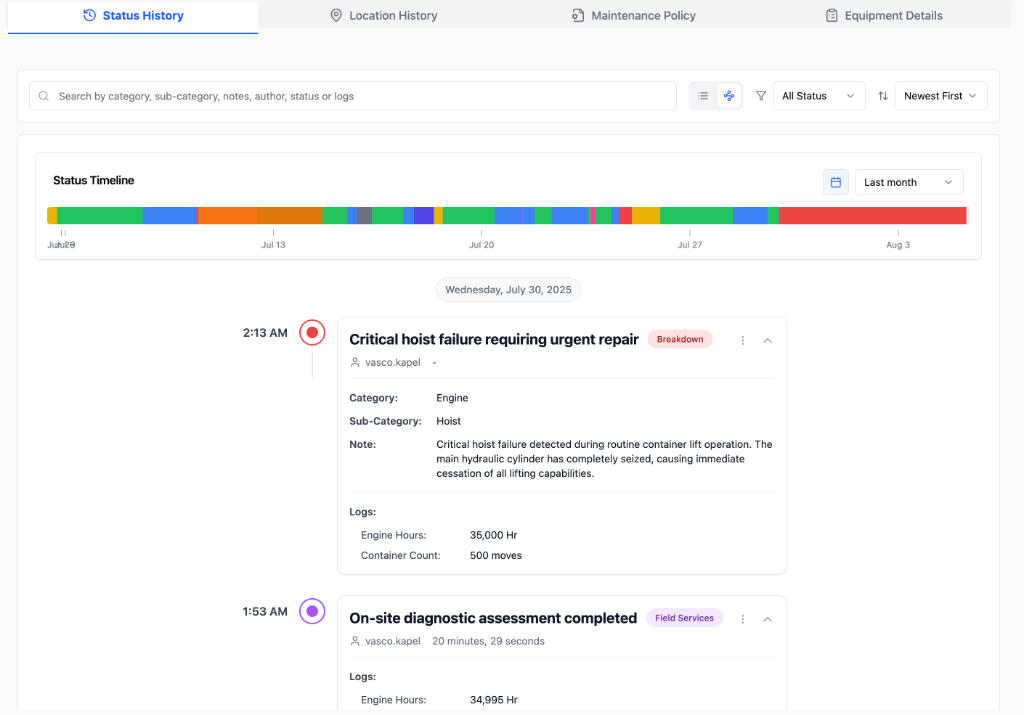Click the 500 moves container count value

496,556
